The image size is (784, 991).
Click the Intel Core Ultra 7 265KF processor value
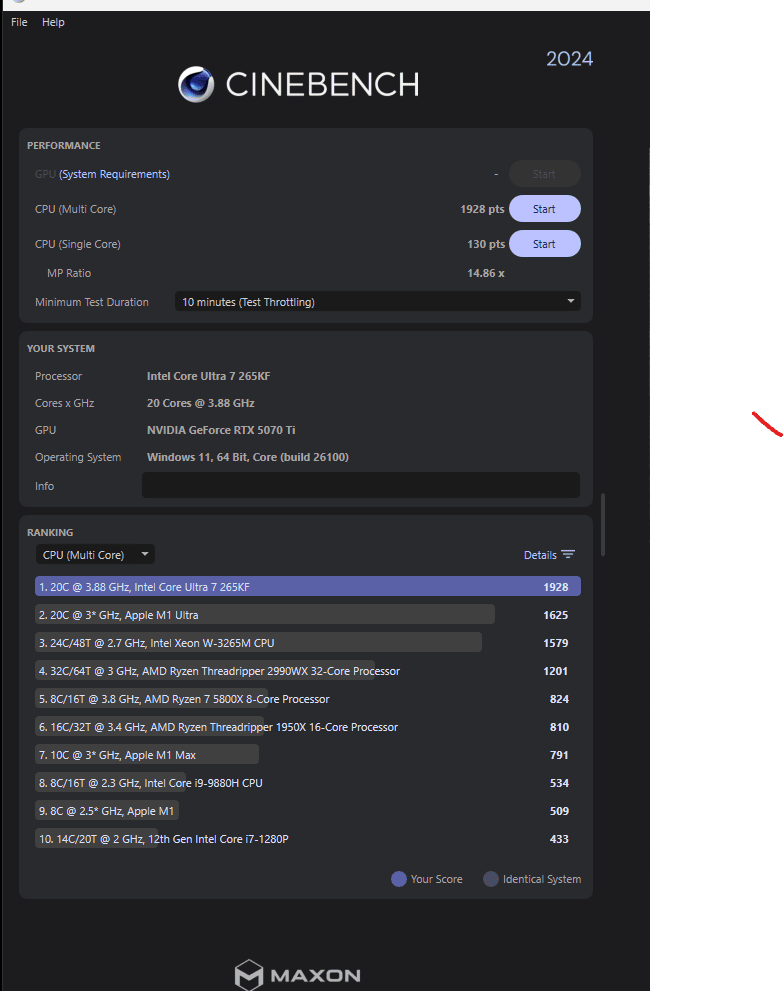tap(209, 376)
